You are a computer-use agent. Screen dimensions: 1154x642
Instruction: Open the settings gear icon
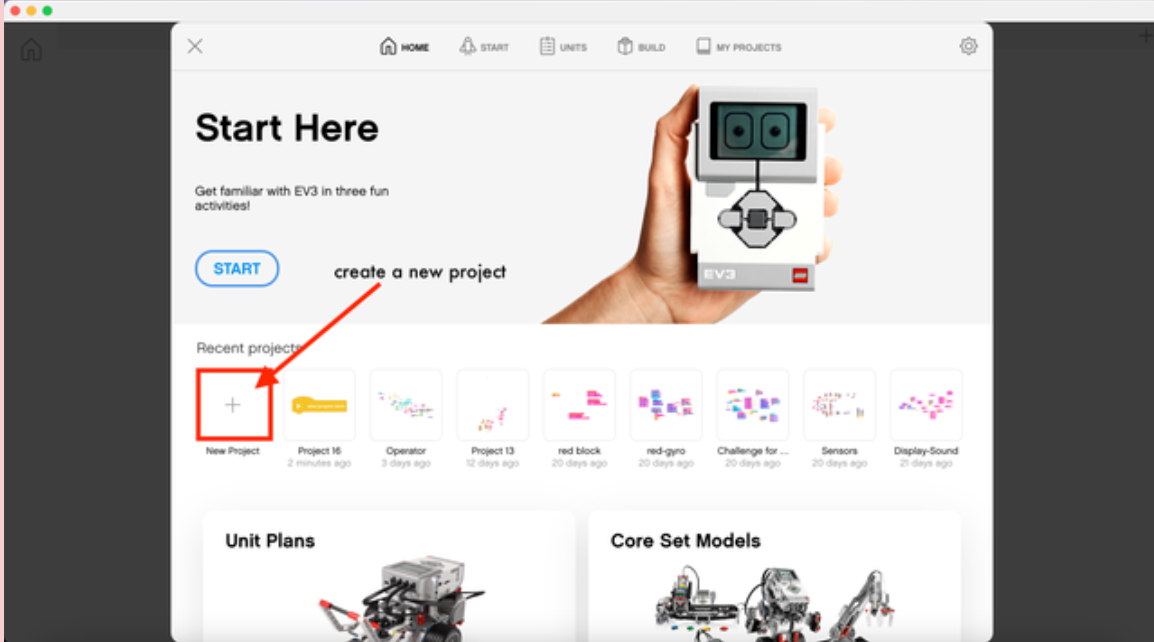969,46
